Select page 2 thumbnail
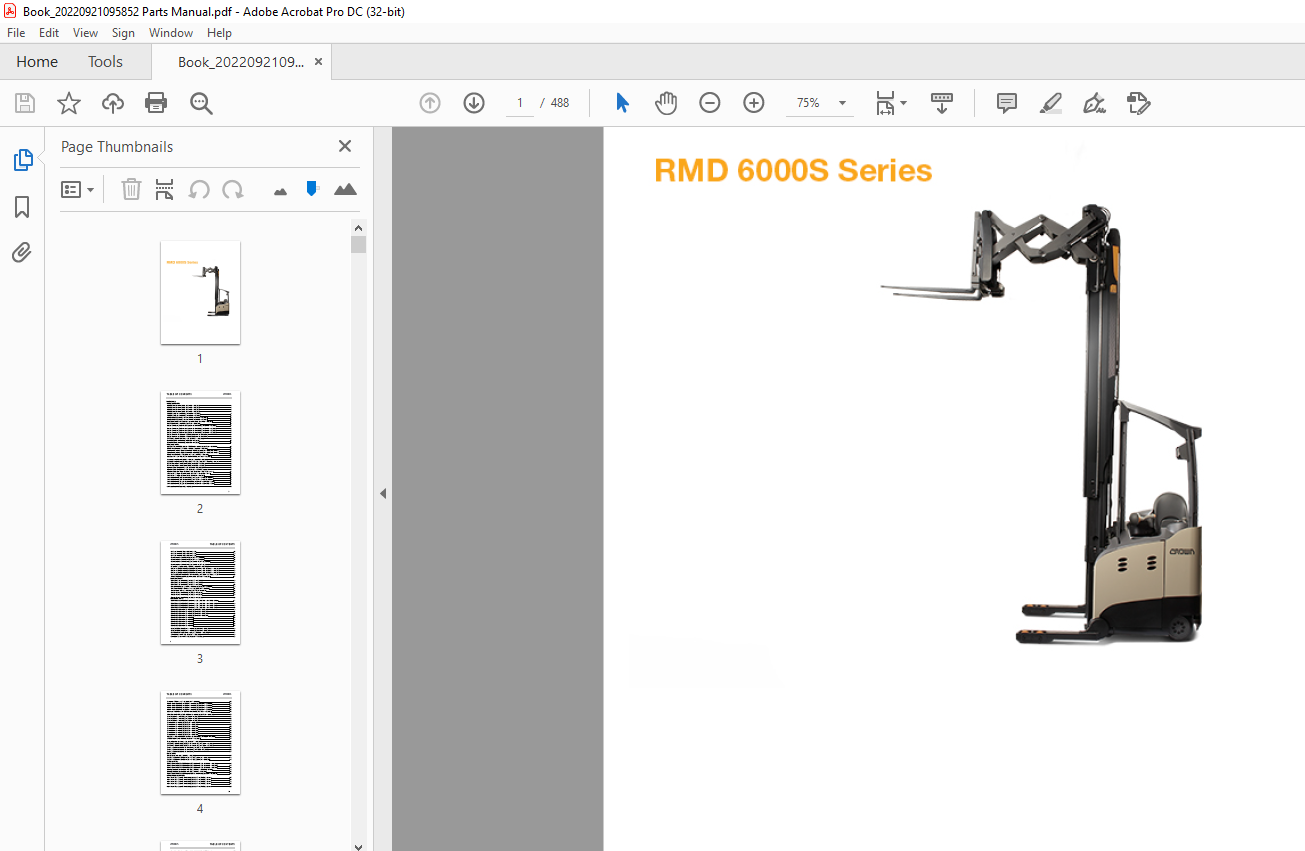The image size is (1305, 851). 200,442
